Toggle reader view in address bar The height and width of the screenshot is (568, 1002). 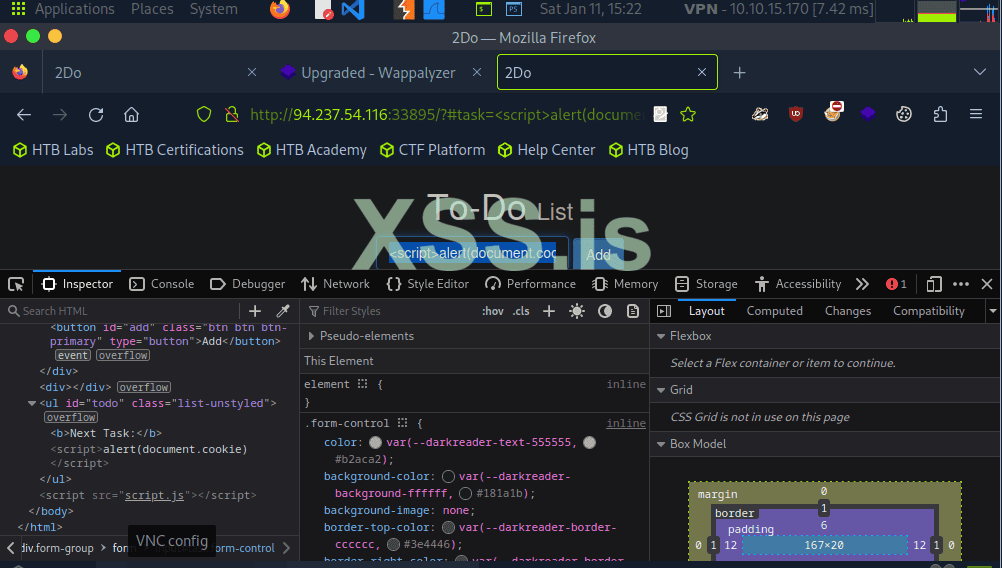pyautogui.click(x=660, y=114)
